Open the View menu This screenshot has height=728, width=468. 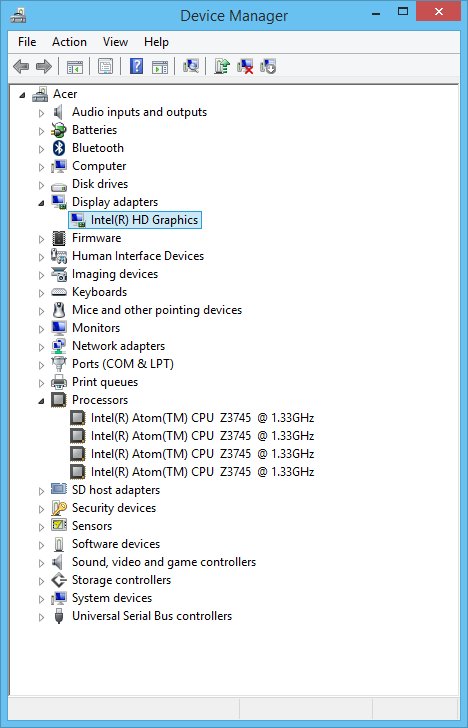click(x=116, y=42)
